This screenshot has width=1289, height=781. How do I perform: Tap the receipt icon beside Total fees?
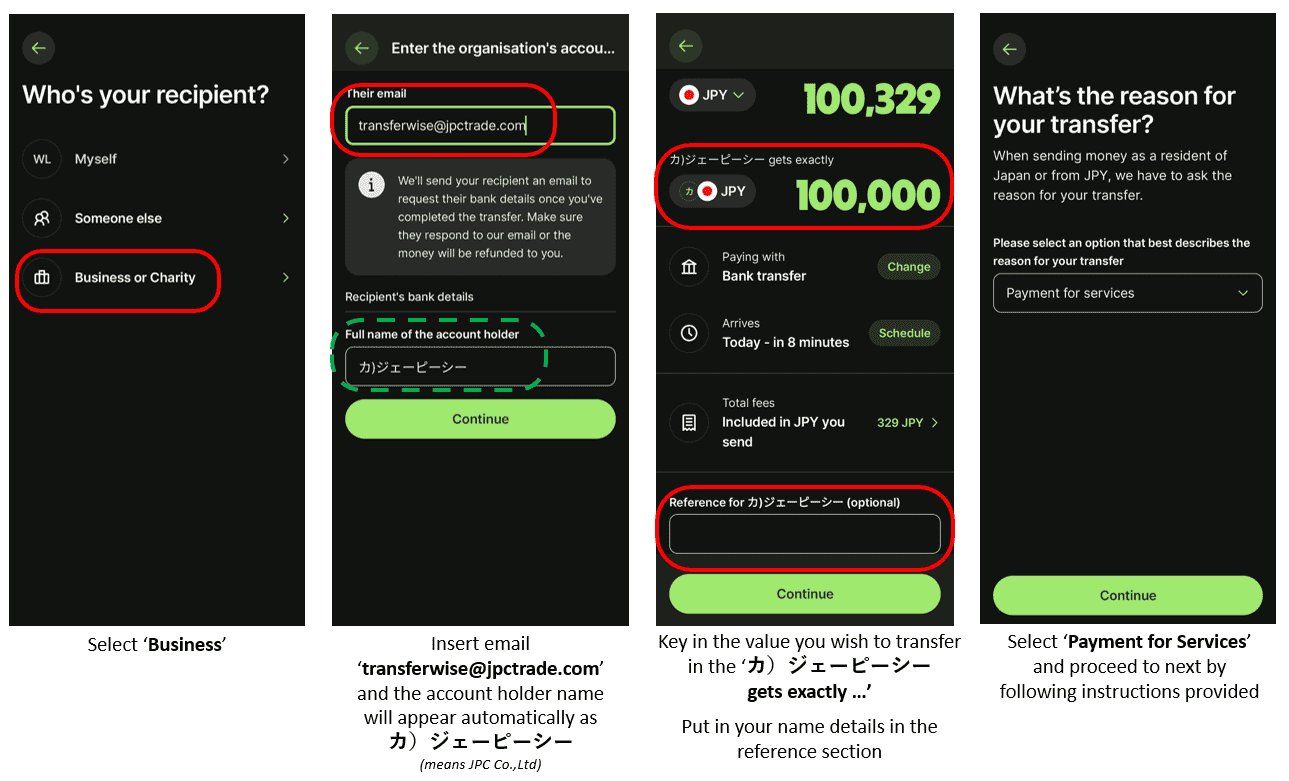(x=689, y=423)
